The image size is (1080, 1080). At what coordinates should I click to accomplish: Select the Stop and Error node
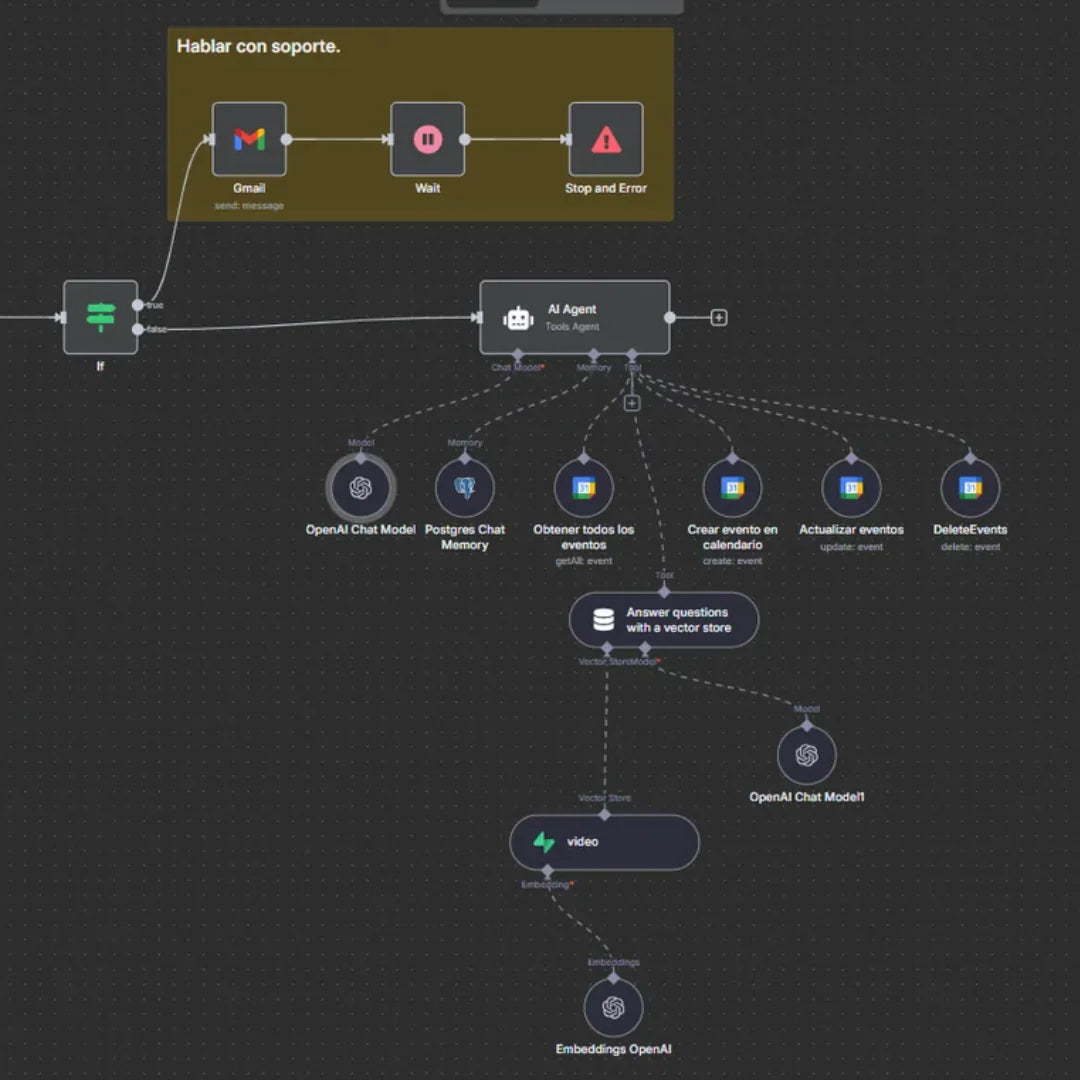(605, 139)
